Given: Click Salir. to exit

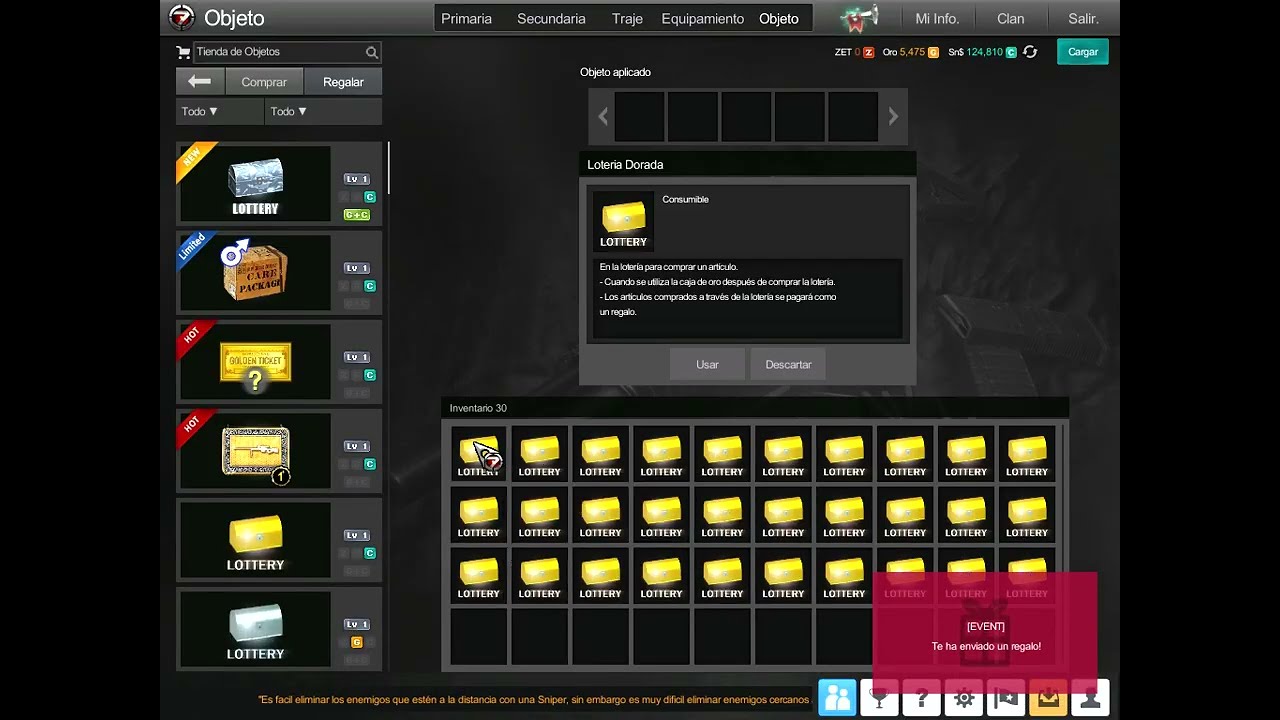Looking at the screenshot, I should pos(1083,18).
